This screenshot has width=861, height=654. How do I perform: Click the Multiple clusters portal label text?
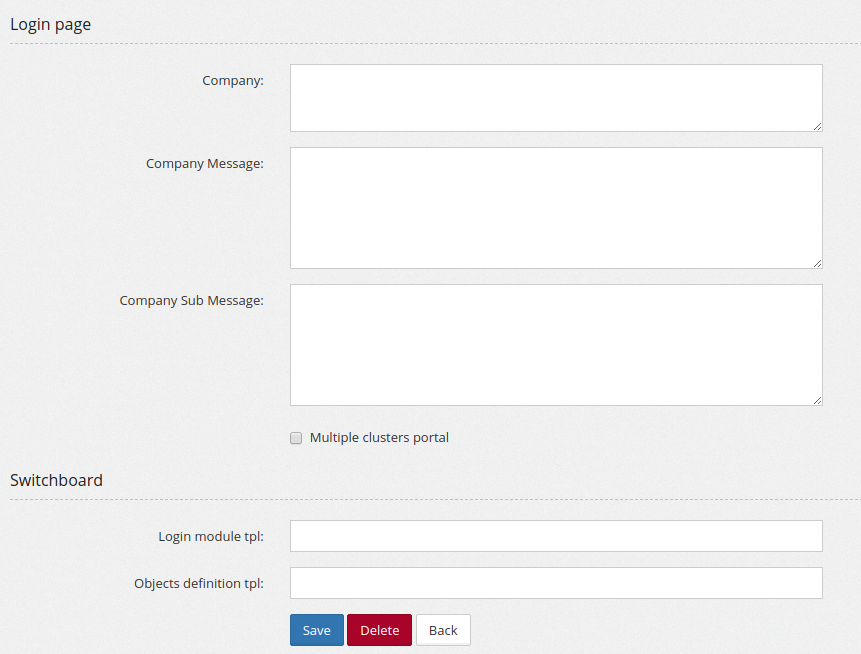click(x=379, y=438)
